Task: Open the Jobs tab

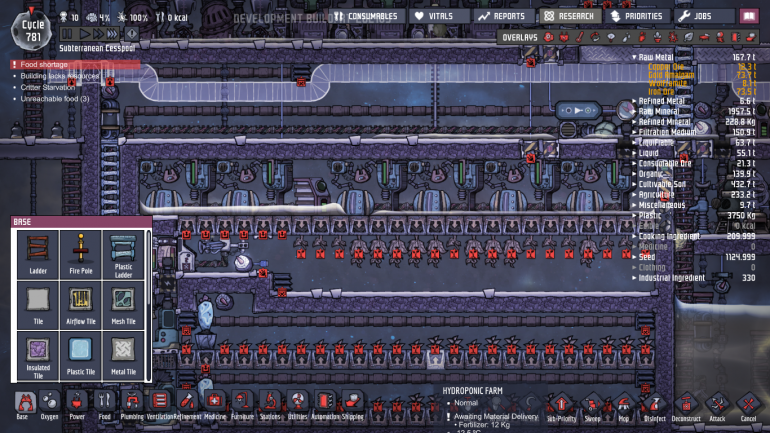Action: (x=704, y=16)
